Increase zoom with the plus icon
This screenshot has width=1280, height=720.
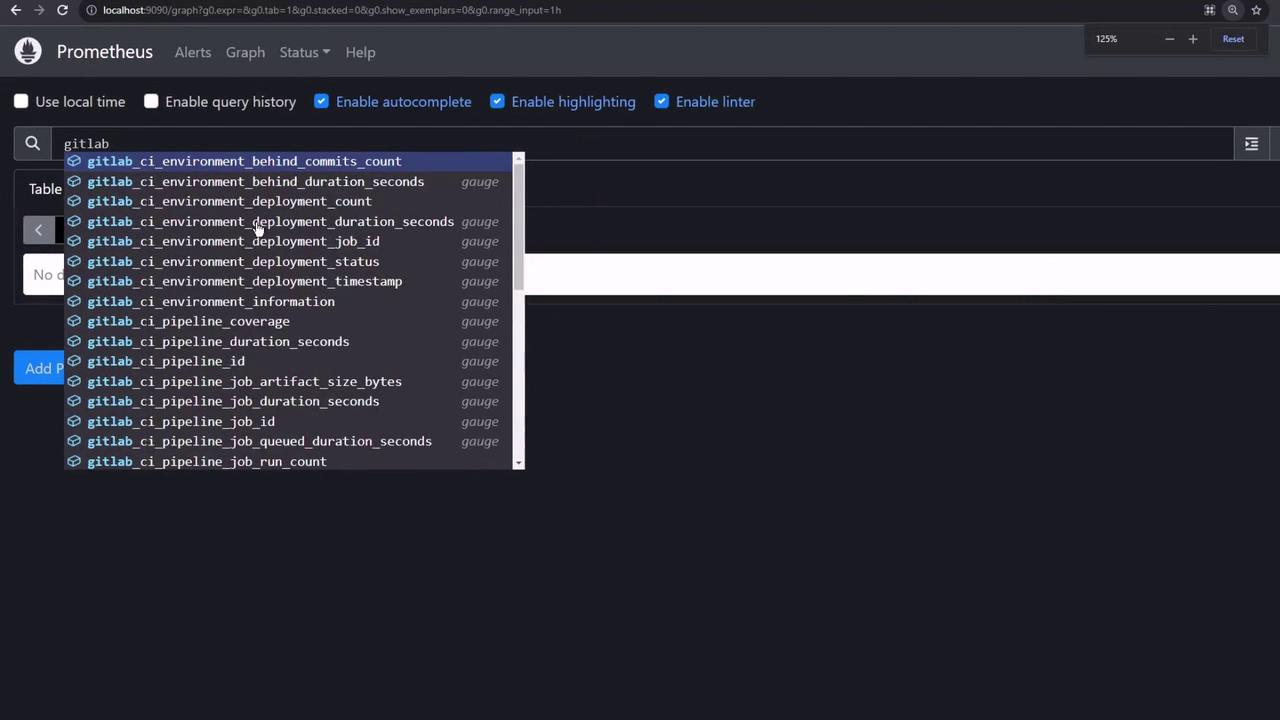1192,39
